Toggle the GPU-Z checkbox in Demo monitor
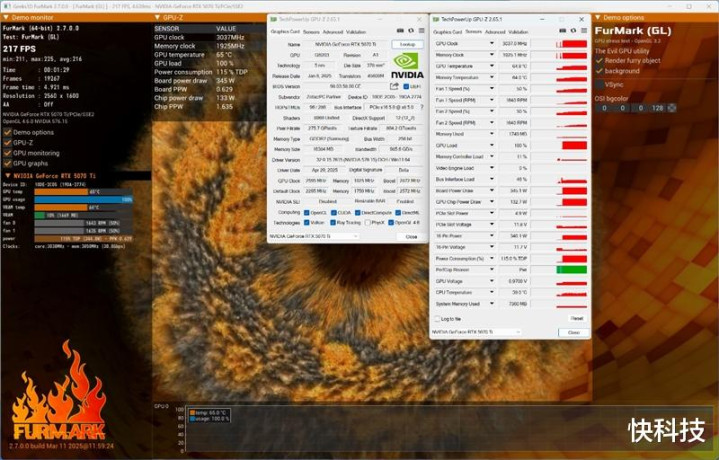 pos(7,142)
